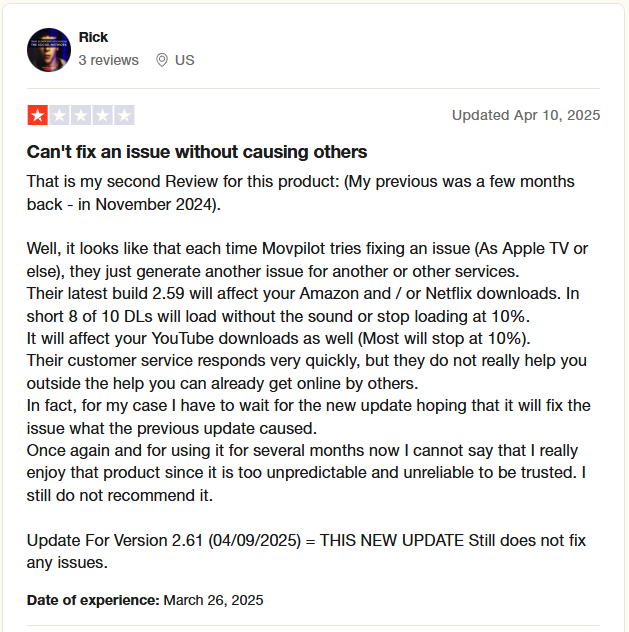
Task: Click the March 26, 2025 experience date
Action: pos(213,600)
